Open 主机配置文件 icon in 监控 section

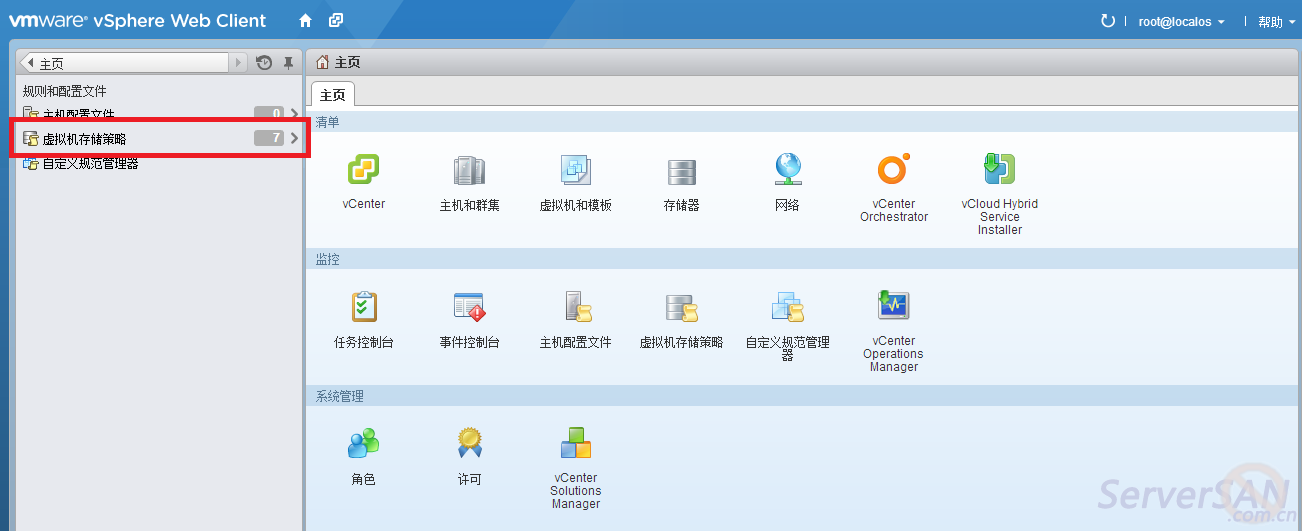[576, 307]
